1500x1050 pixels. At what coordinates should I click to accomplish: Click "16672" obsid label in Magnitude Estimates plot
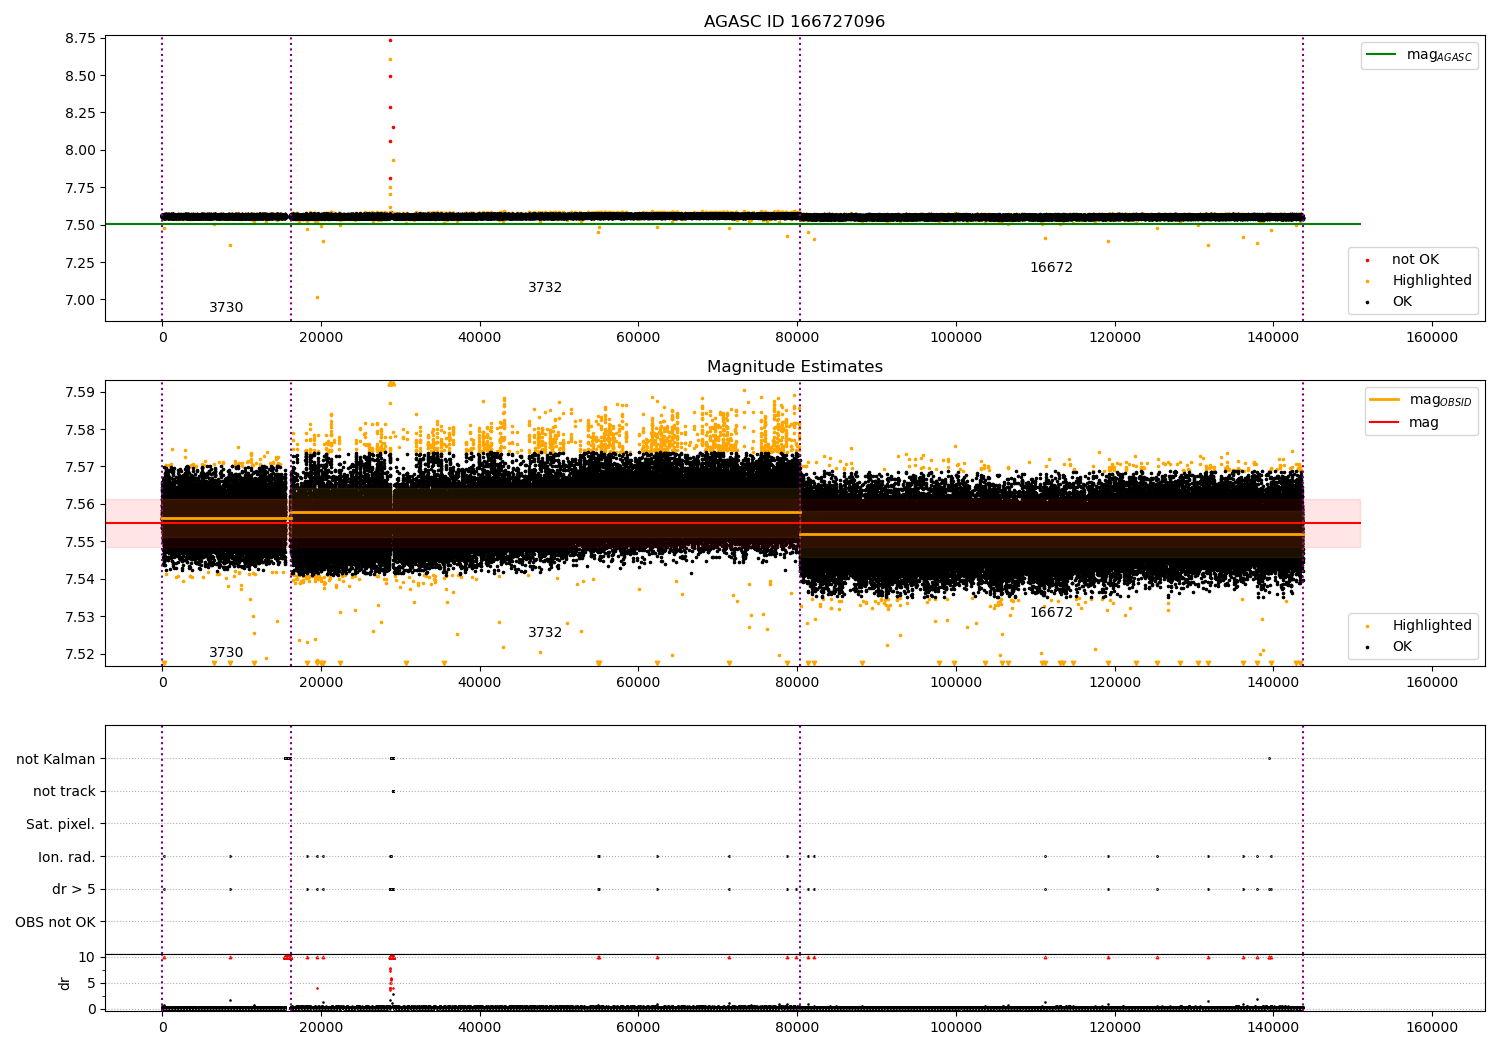point(1051,613)
